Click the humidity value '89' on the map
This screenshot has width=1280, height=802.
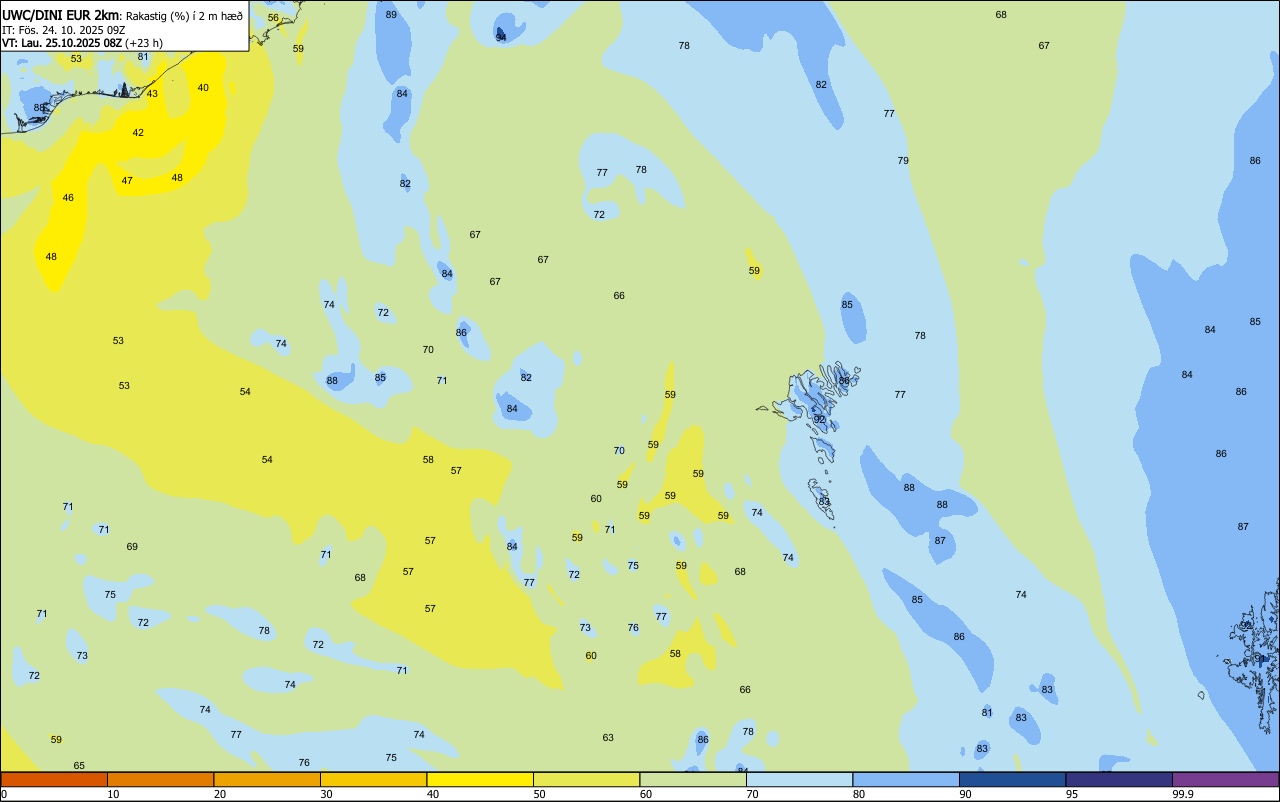[x=391, y=15]
